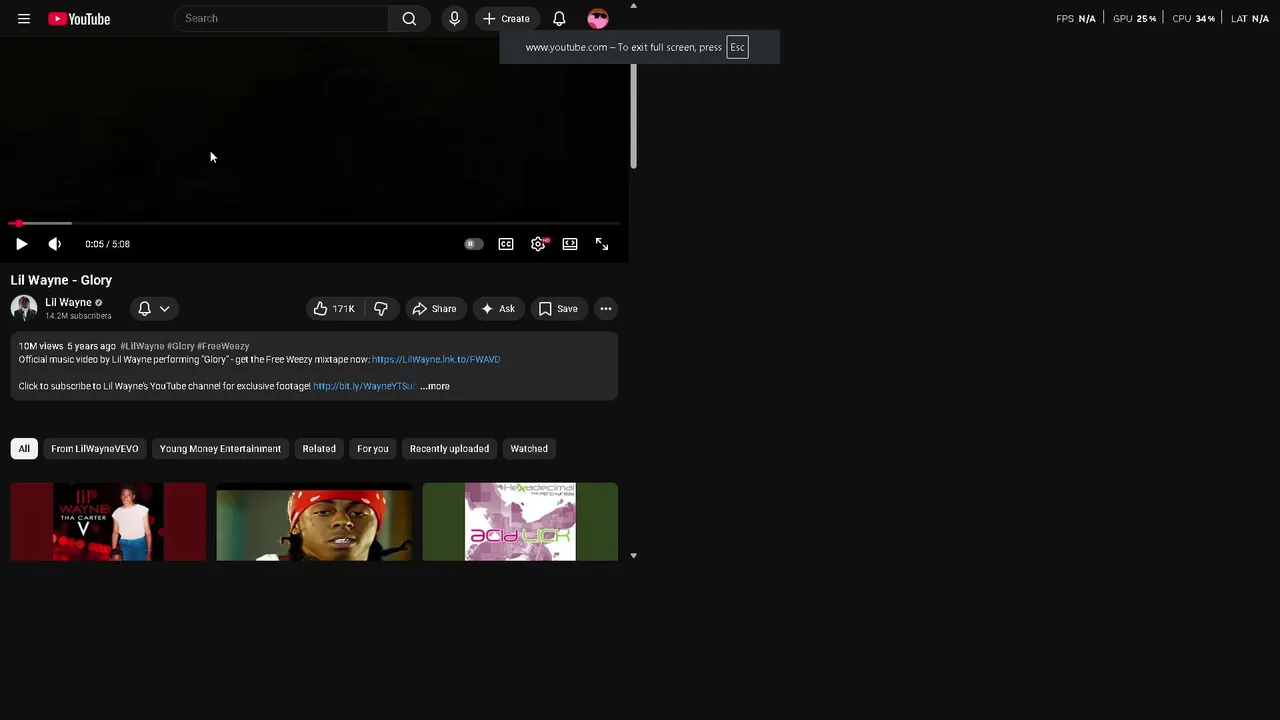Viewport: 1280px width, 720px height.
Task: Click the 0:05 / 5:08 time display
Action: 108,244
